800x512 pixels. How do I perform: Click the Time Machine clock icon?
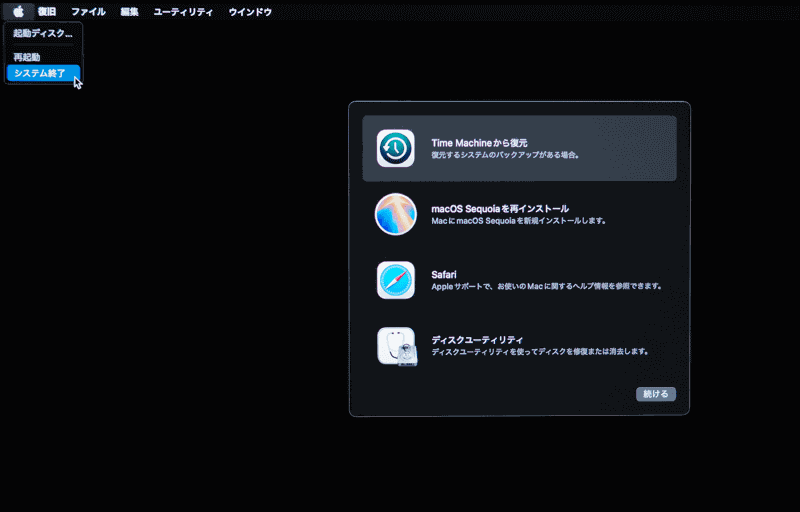(395, 148)
